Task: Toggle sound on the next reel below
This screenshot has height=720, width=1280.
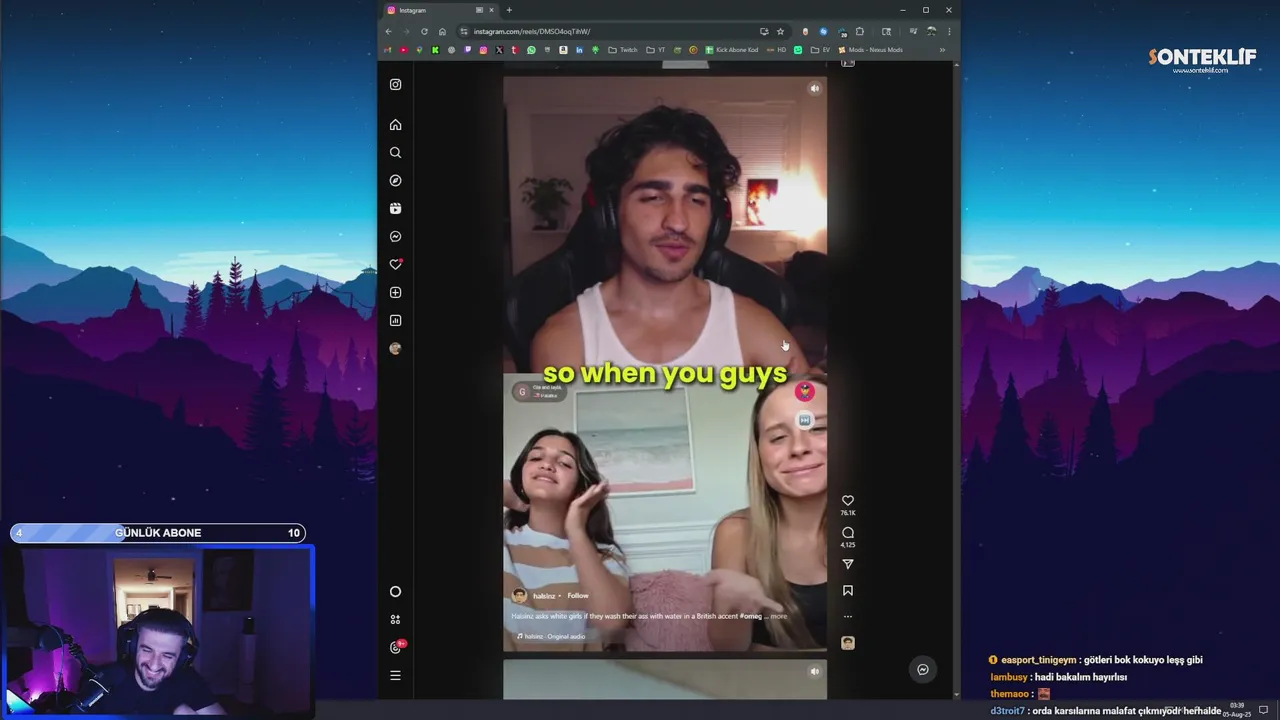Action: (x=814, y=671)
